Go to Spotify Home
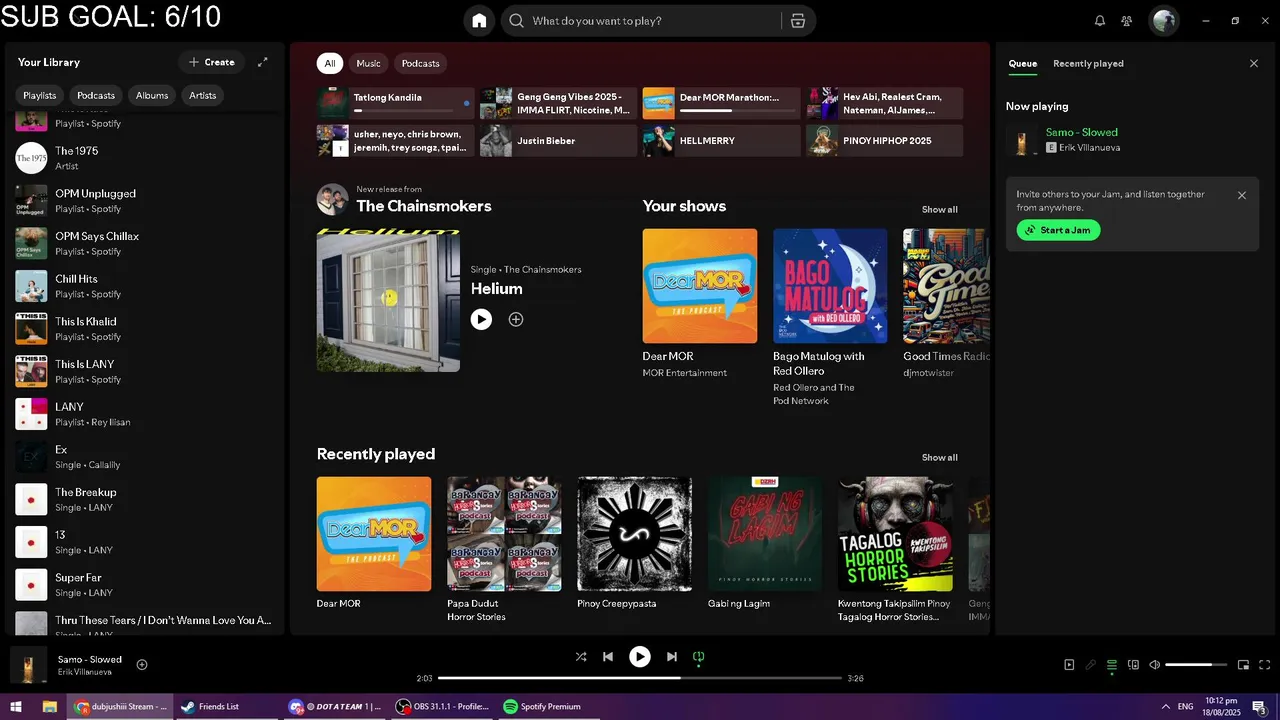Screen dimensions: 1280x720 479,21
